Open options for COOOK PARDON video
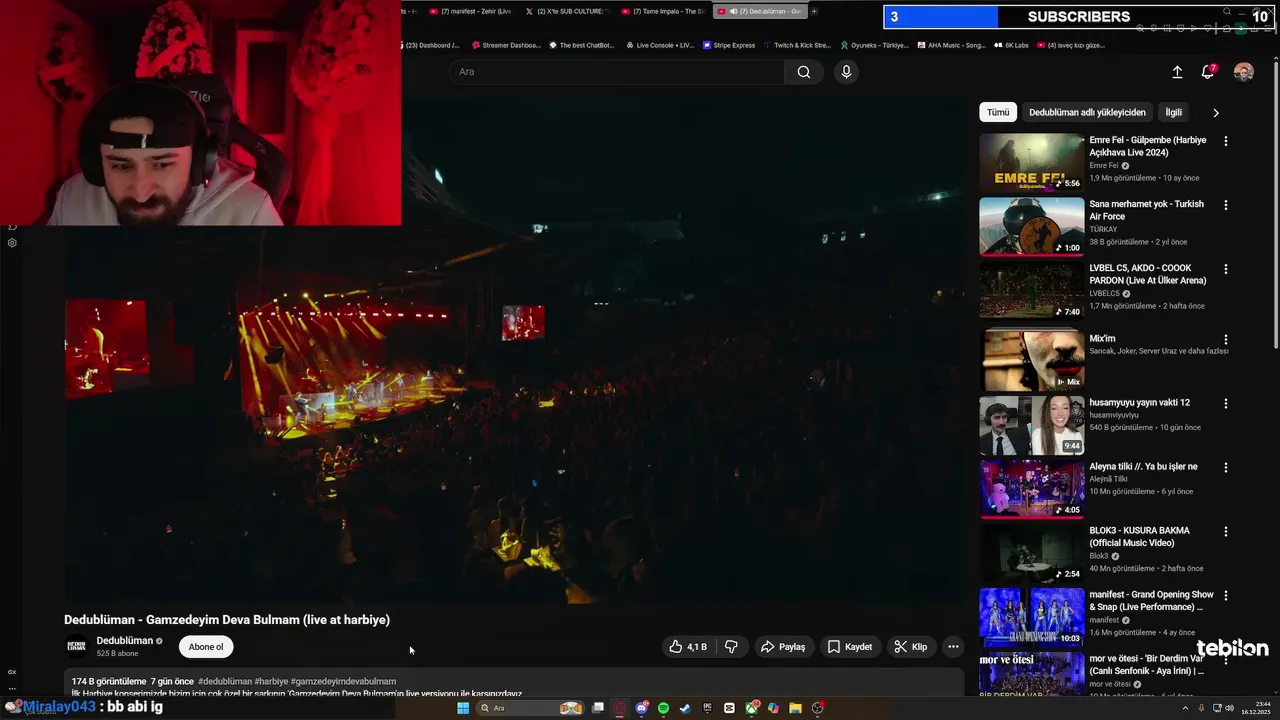The width and height of the screenshot is (1280, 720). click(1226, 269)
